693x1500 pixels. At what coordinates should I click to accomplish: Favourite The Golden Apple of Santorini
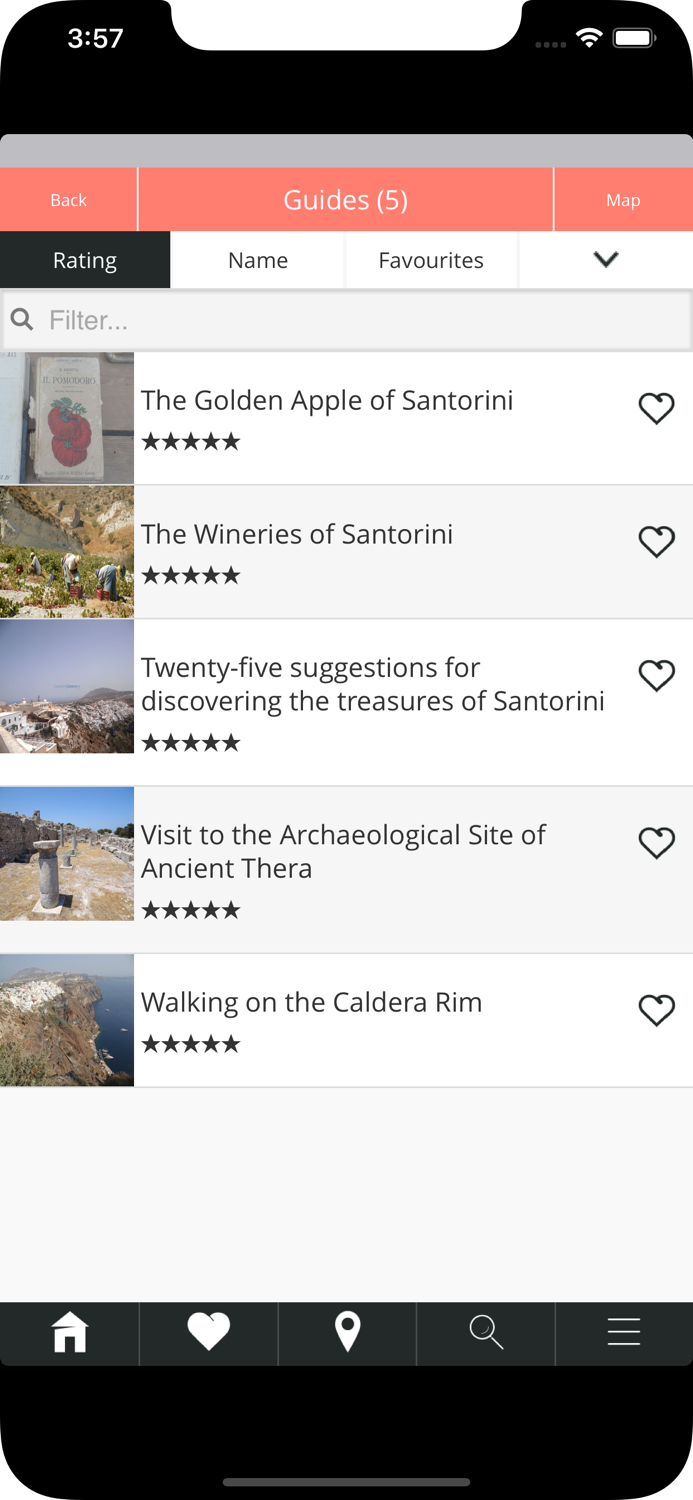[657, 409]
